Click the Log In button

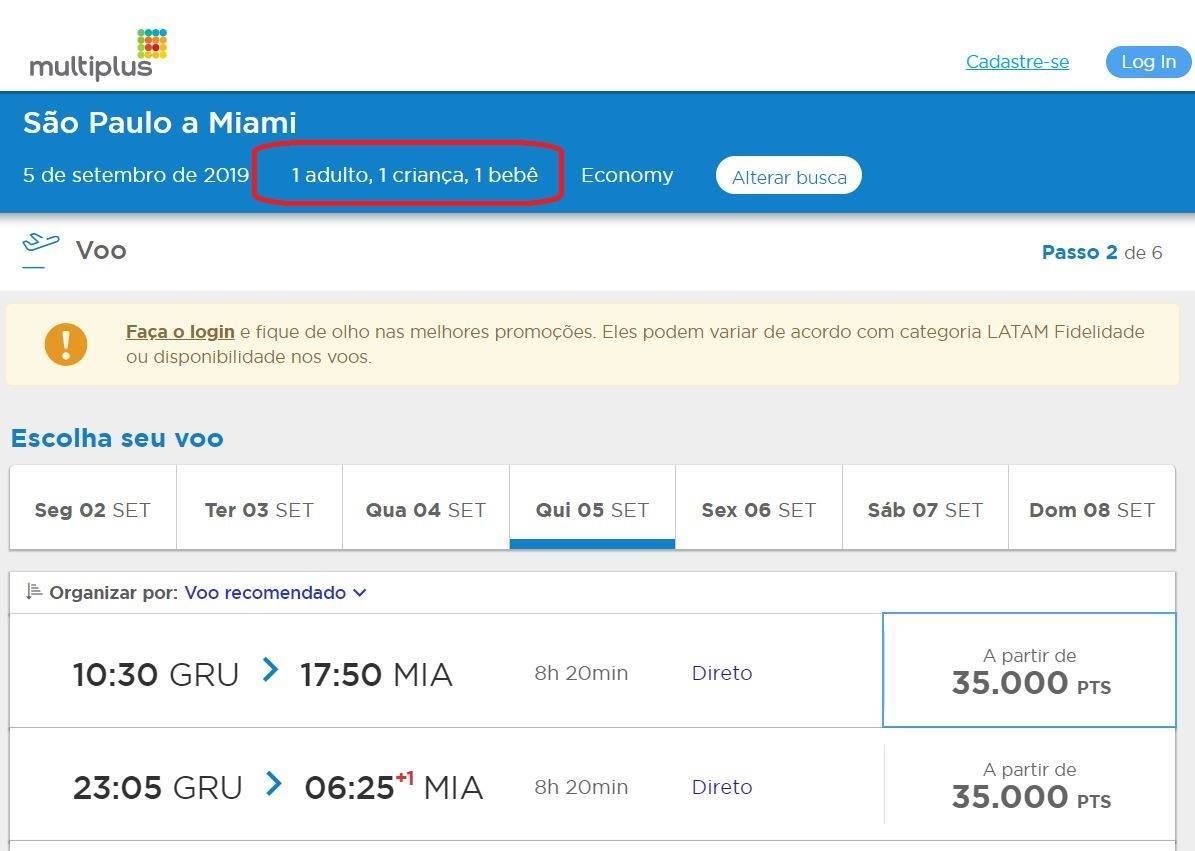coord(1149,62)
